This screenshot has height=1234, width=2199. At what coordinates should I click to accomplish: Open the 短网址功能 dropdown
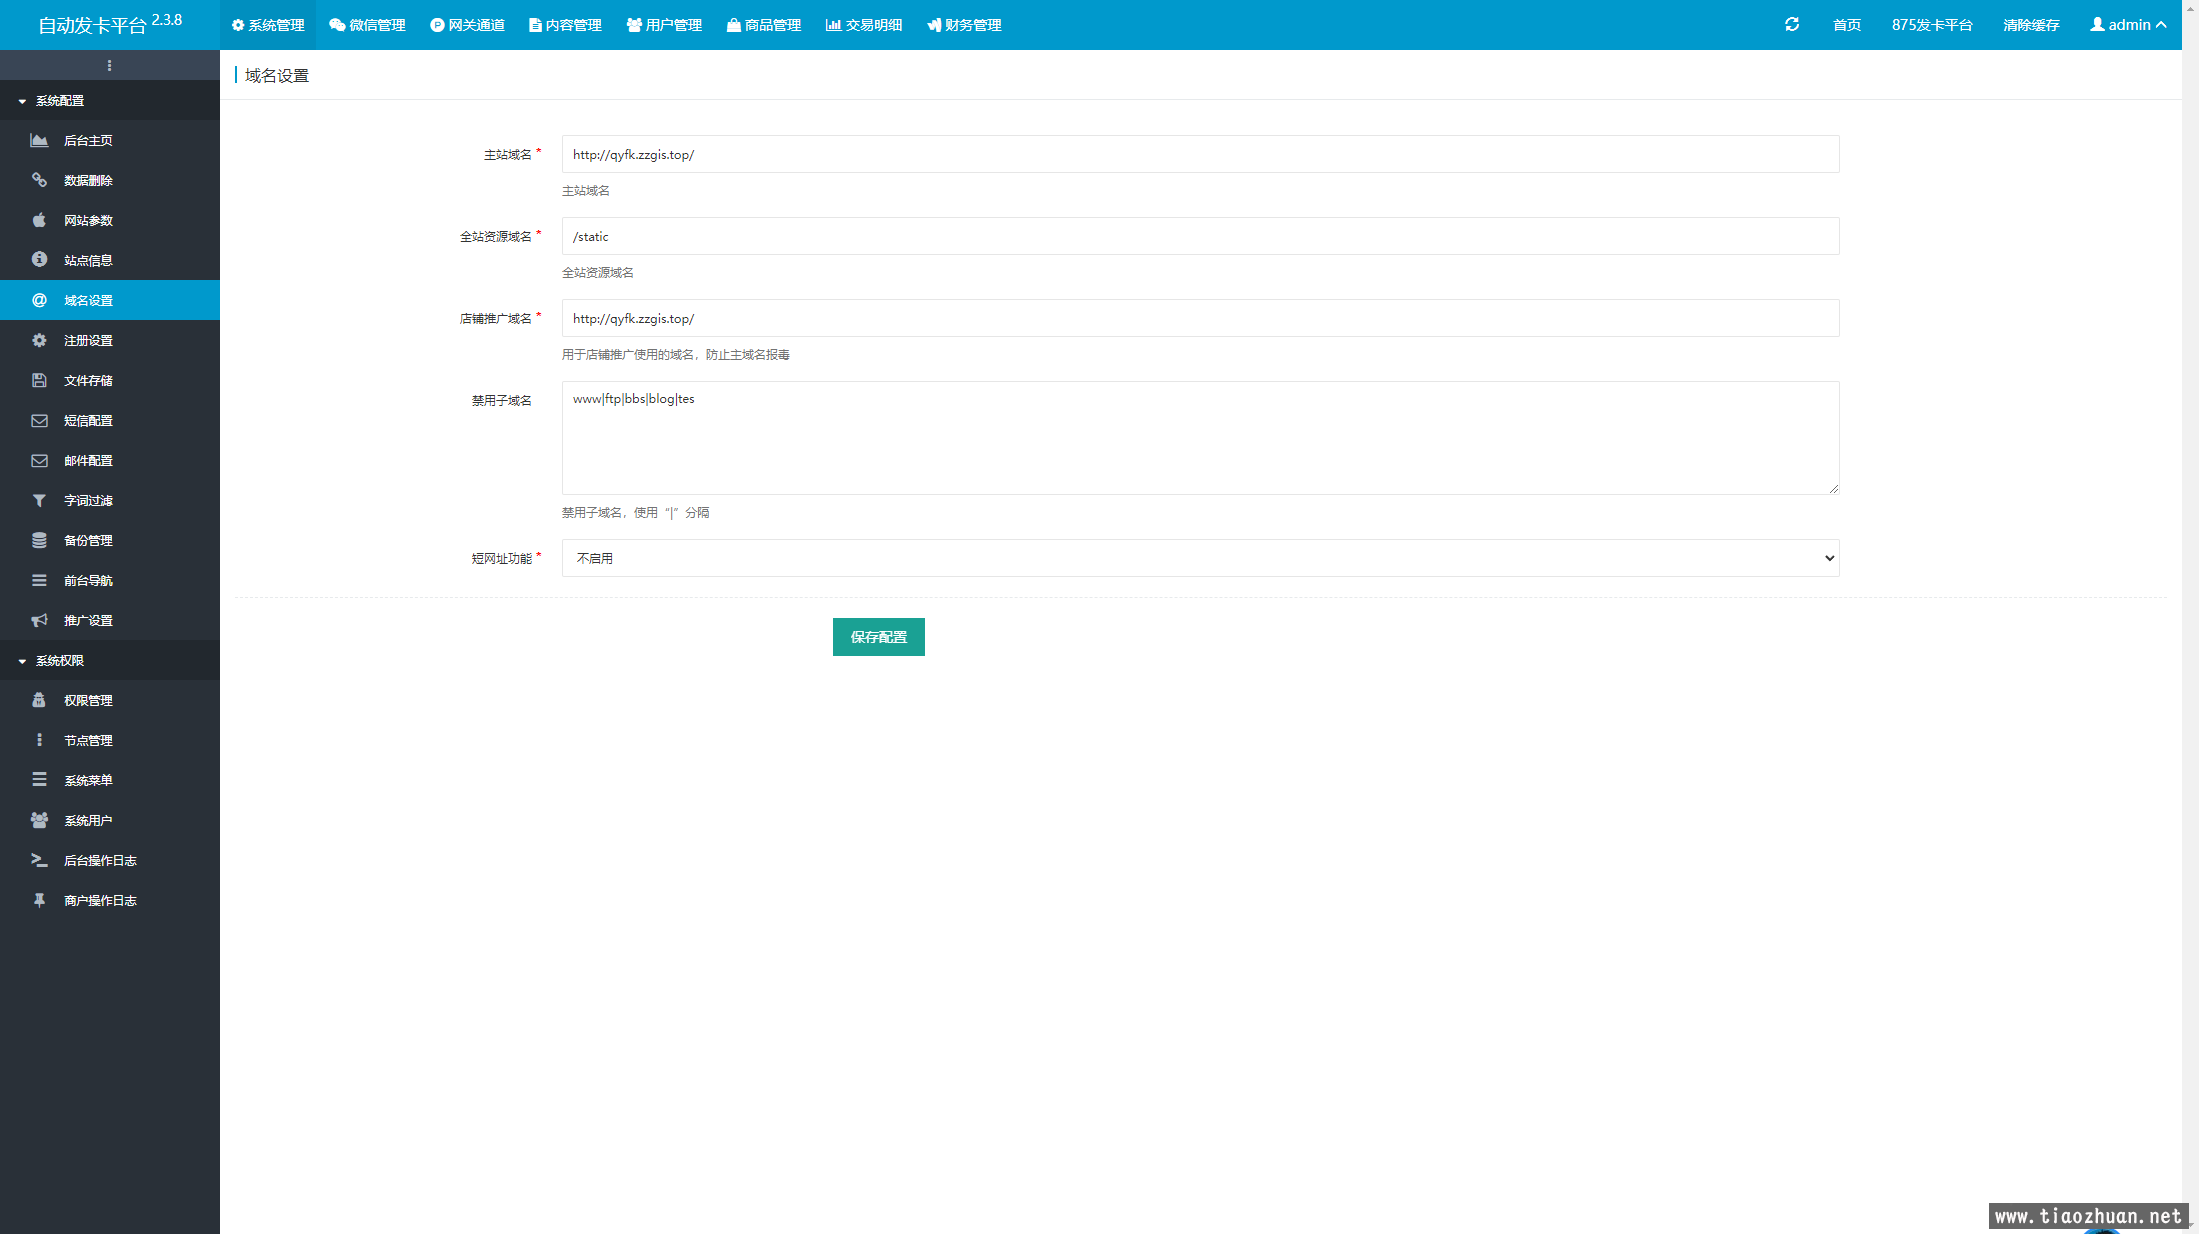pyautogui.click(x=1200, y=558)
